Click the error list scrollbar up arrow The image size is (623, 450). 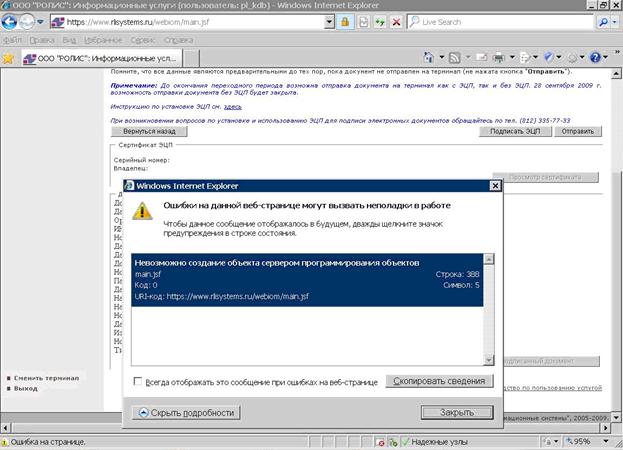pyautogui.click(x=489, y=259)
